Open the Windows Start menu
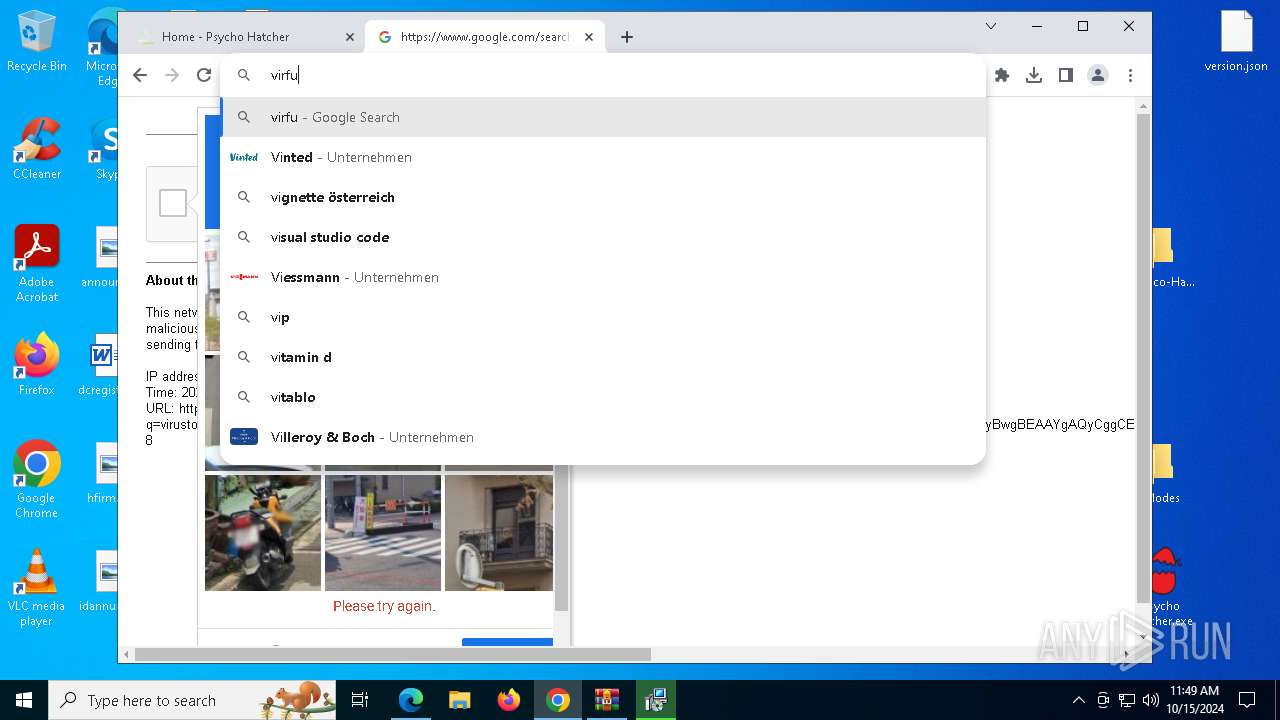The height and width of the screenshot is (720, 1280). tap(24, 700)
